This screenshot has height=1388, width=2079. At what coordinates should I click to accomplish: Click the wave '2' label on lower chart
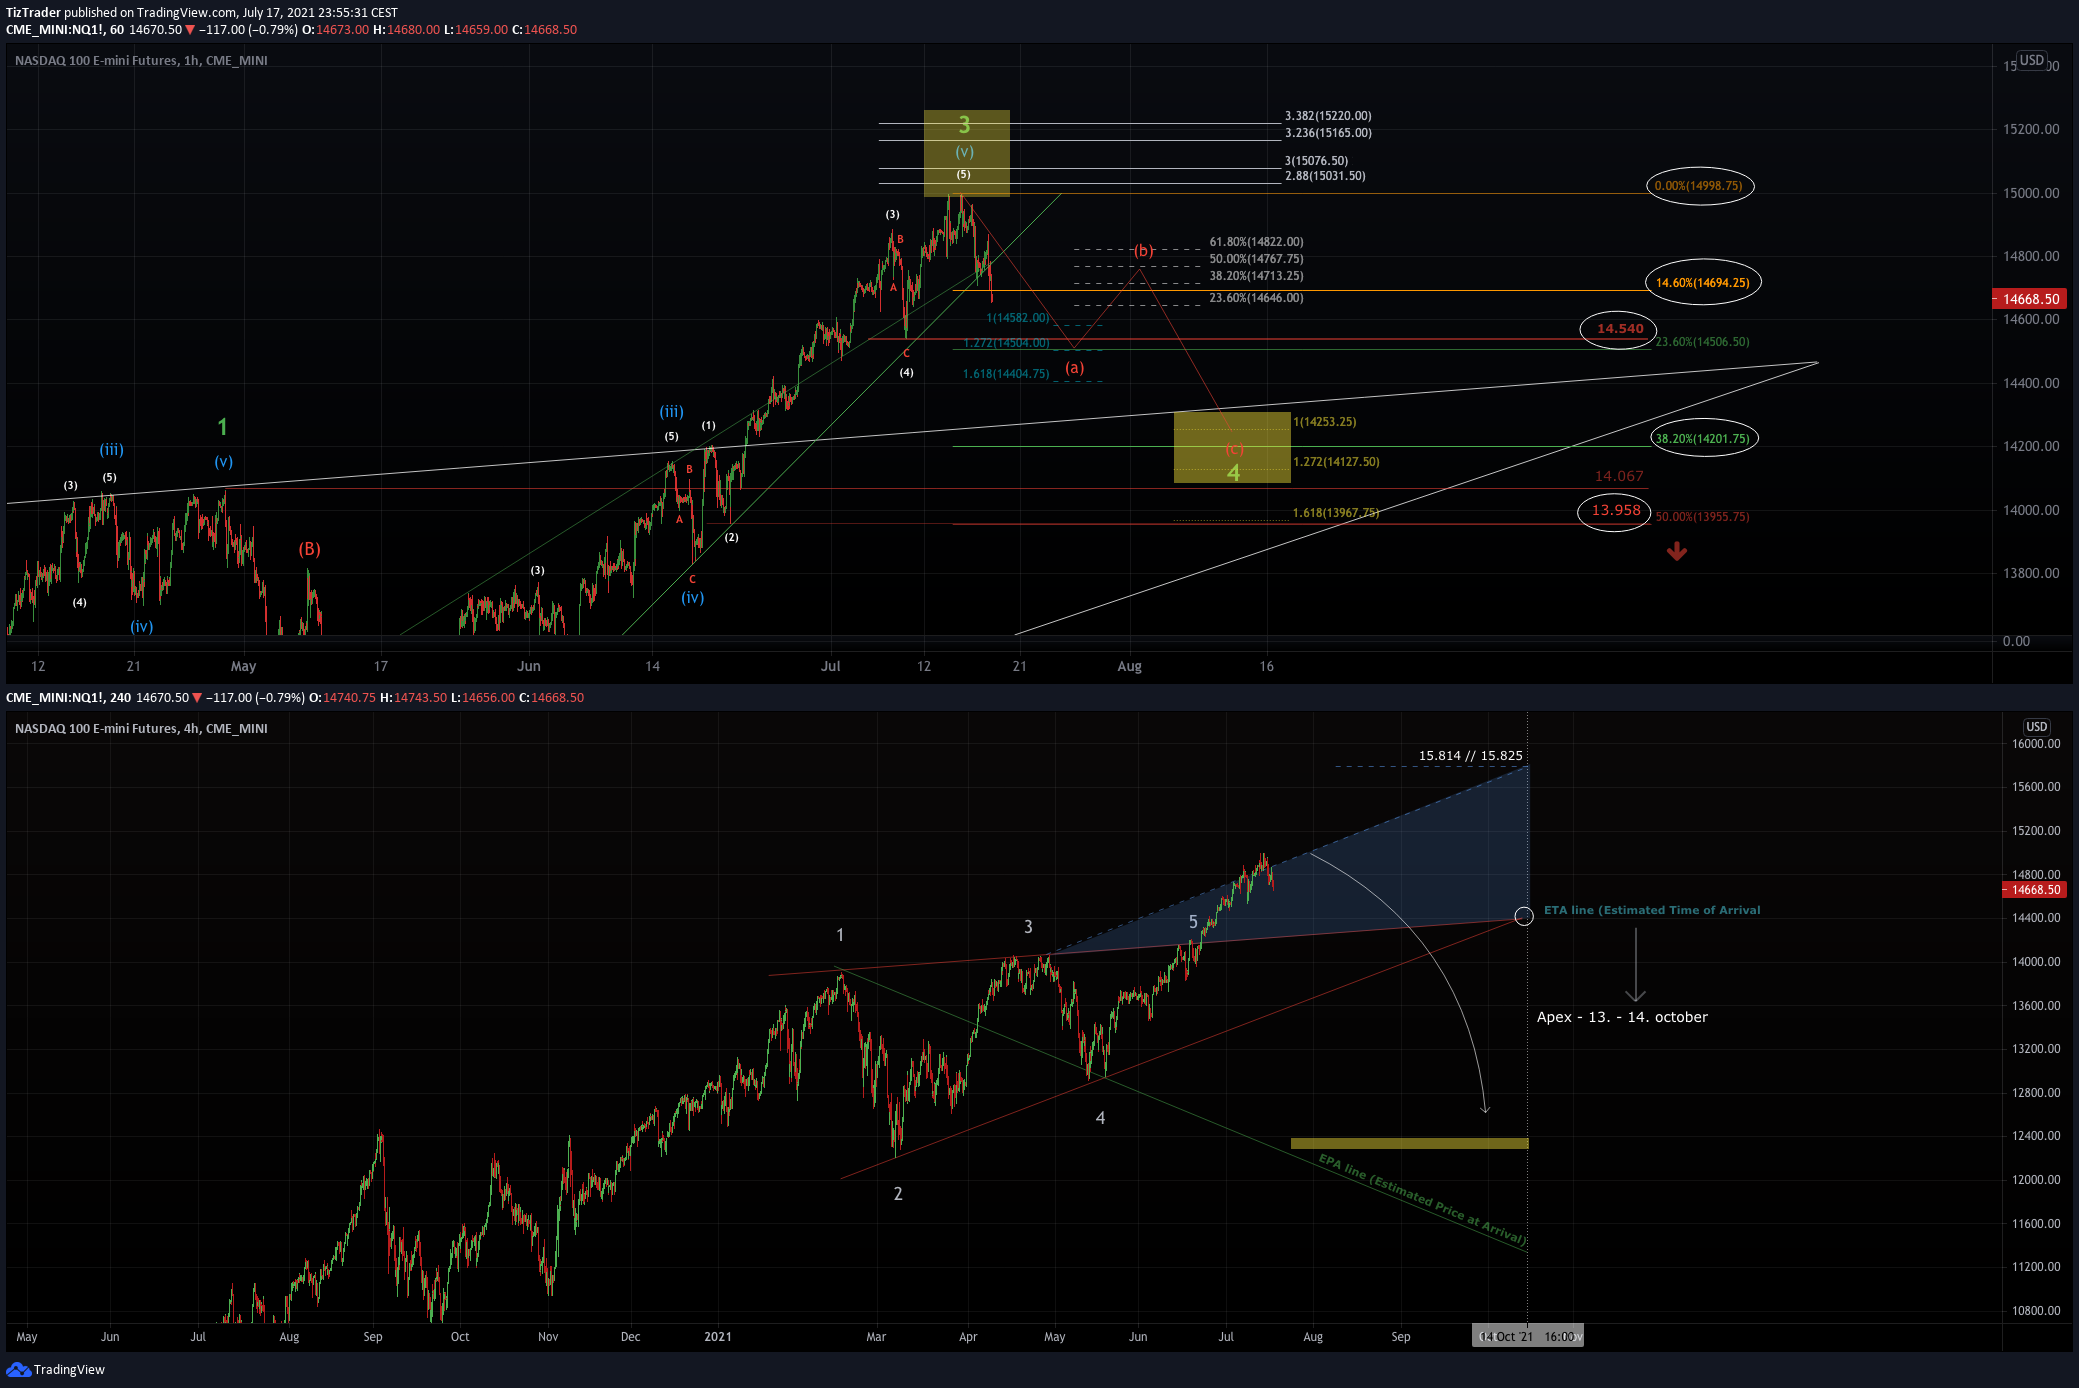(x=898, y=1194)
